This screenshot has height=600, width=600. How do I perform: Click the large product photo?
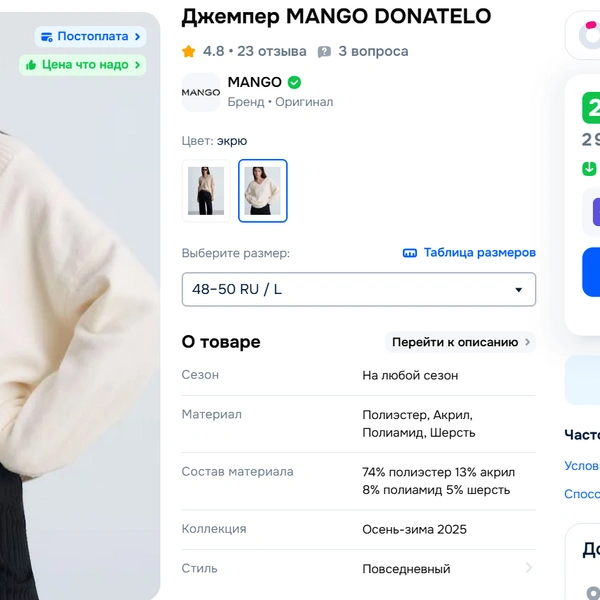80,330
